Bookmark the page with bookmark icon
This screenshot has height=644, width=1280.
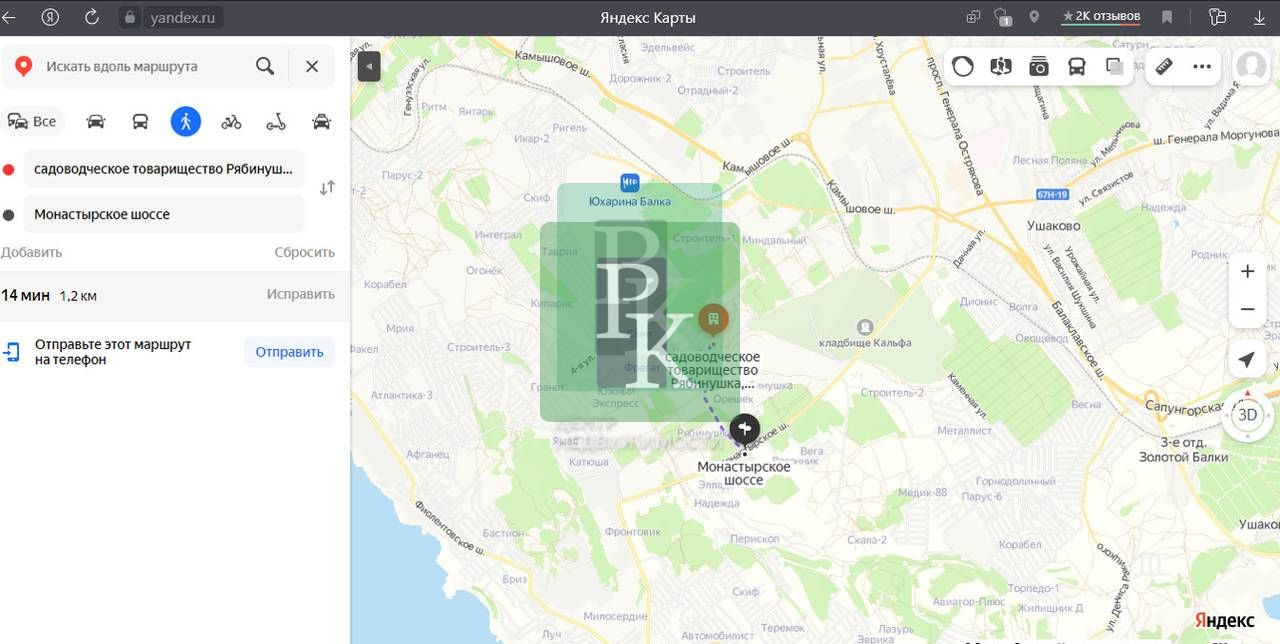tap(1167, 17)
